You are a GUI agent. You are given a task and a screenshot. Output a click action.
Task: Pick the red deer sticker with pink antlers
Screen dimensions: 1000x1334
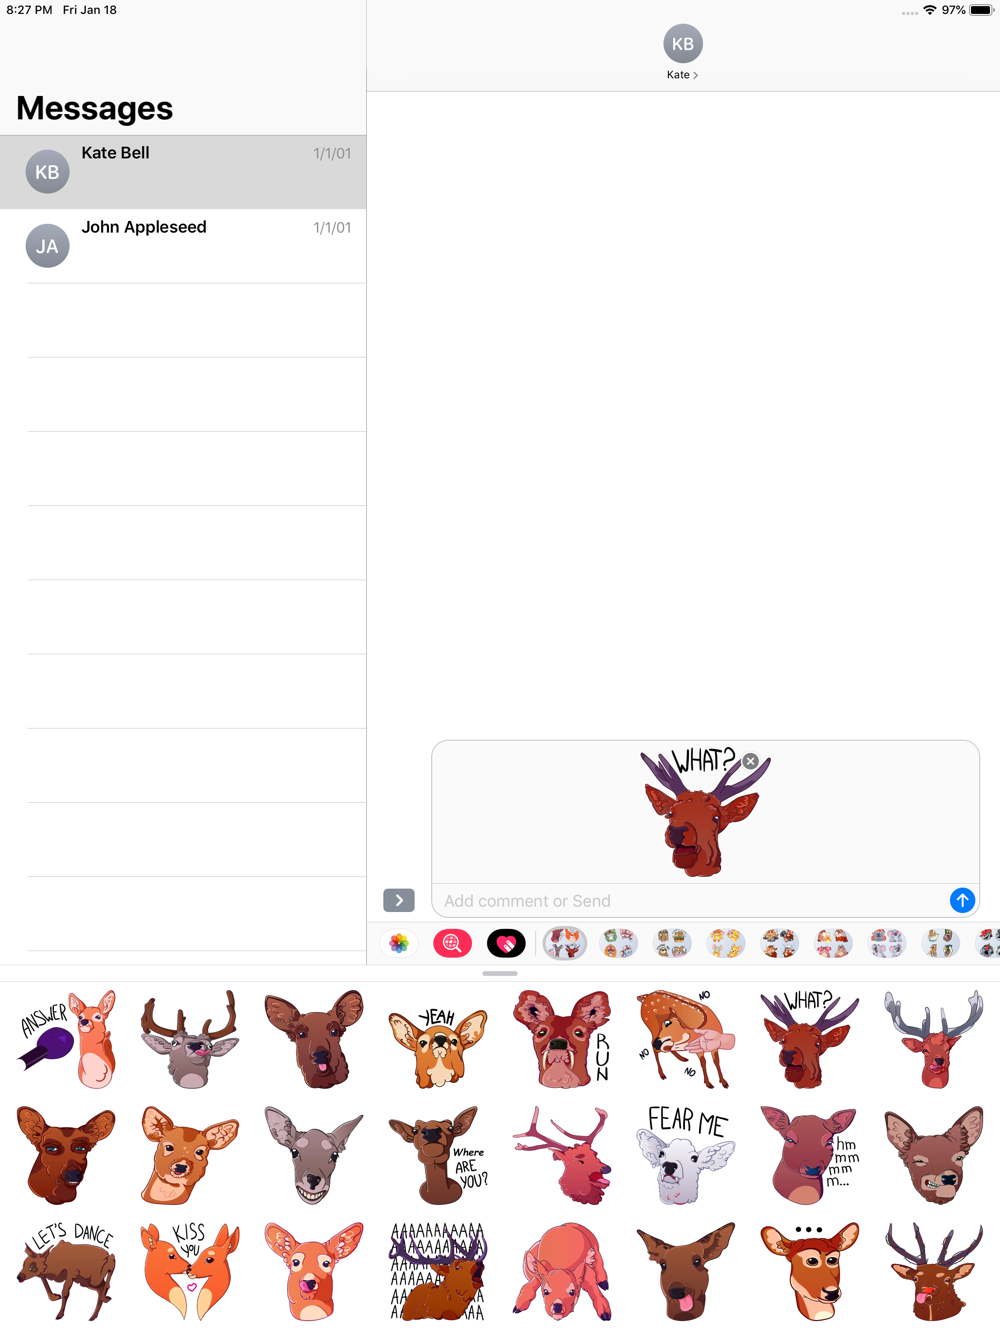pyautogui.click(x=562, y=1156)
